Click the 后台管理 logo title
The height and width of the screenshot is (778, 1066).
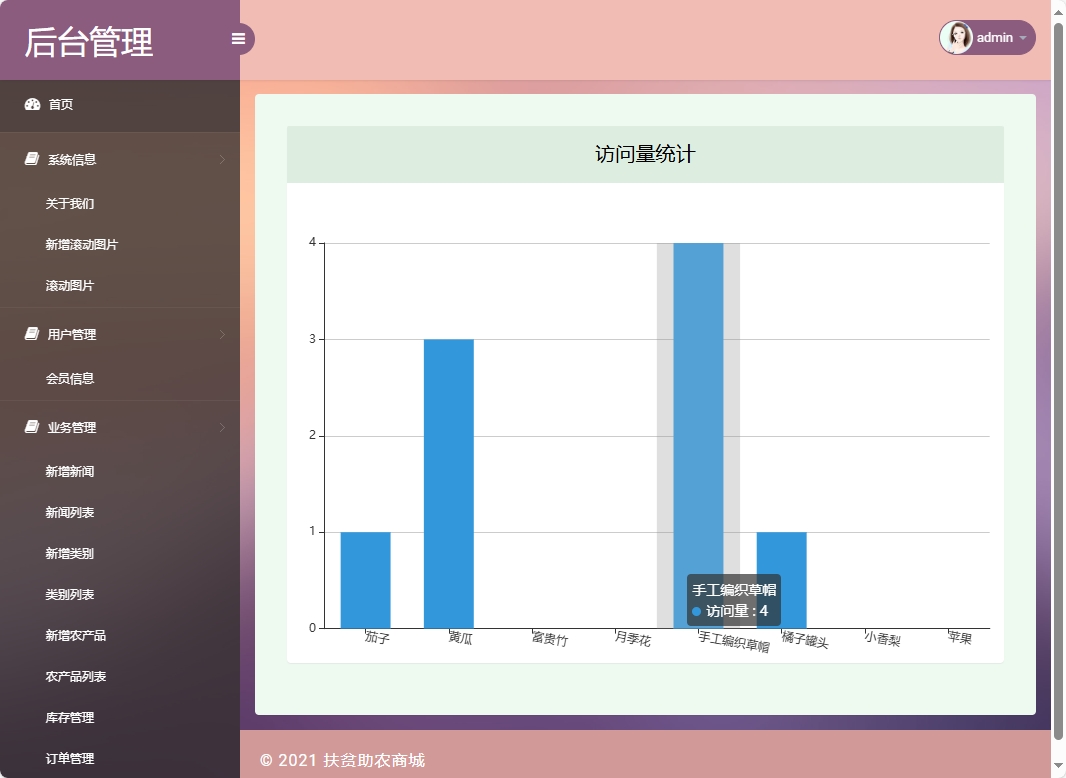(89, 42)
